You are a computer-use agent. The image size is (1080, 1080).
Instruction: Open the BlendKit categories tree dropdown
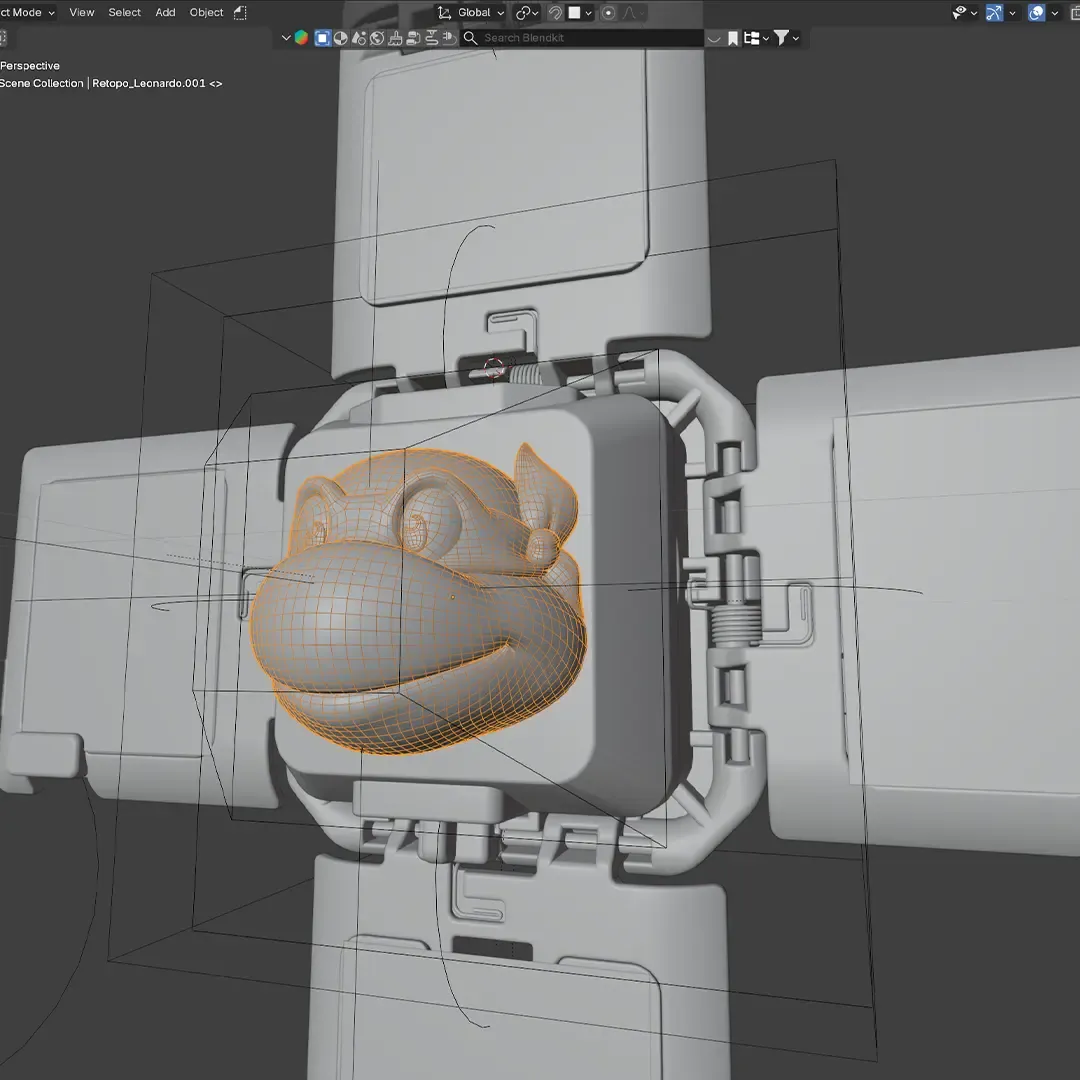756,39
